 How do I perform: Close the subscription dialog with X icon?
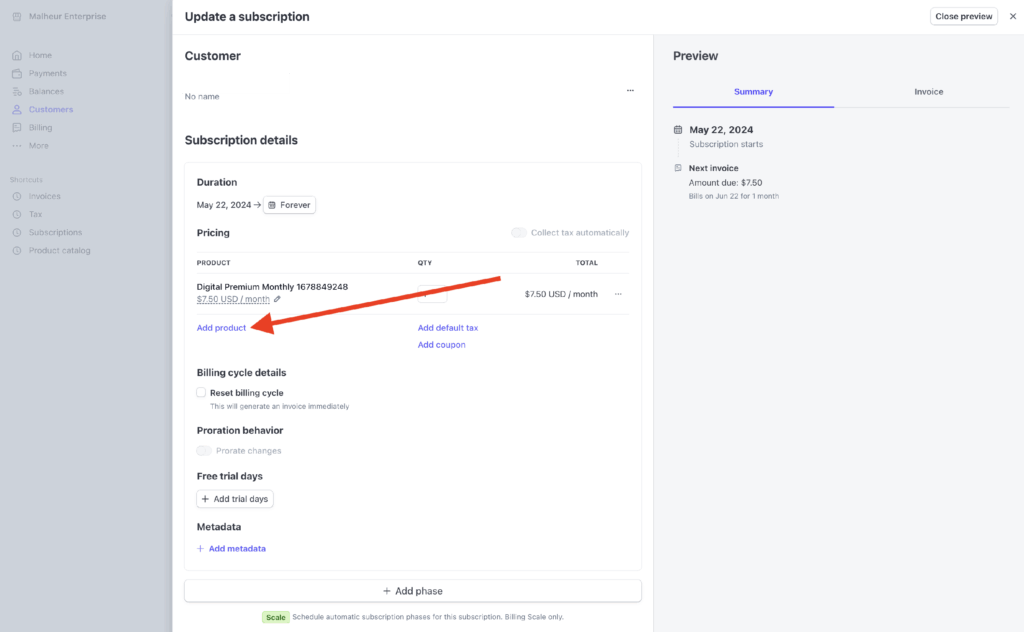click(x=1012, y=16)
